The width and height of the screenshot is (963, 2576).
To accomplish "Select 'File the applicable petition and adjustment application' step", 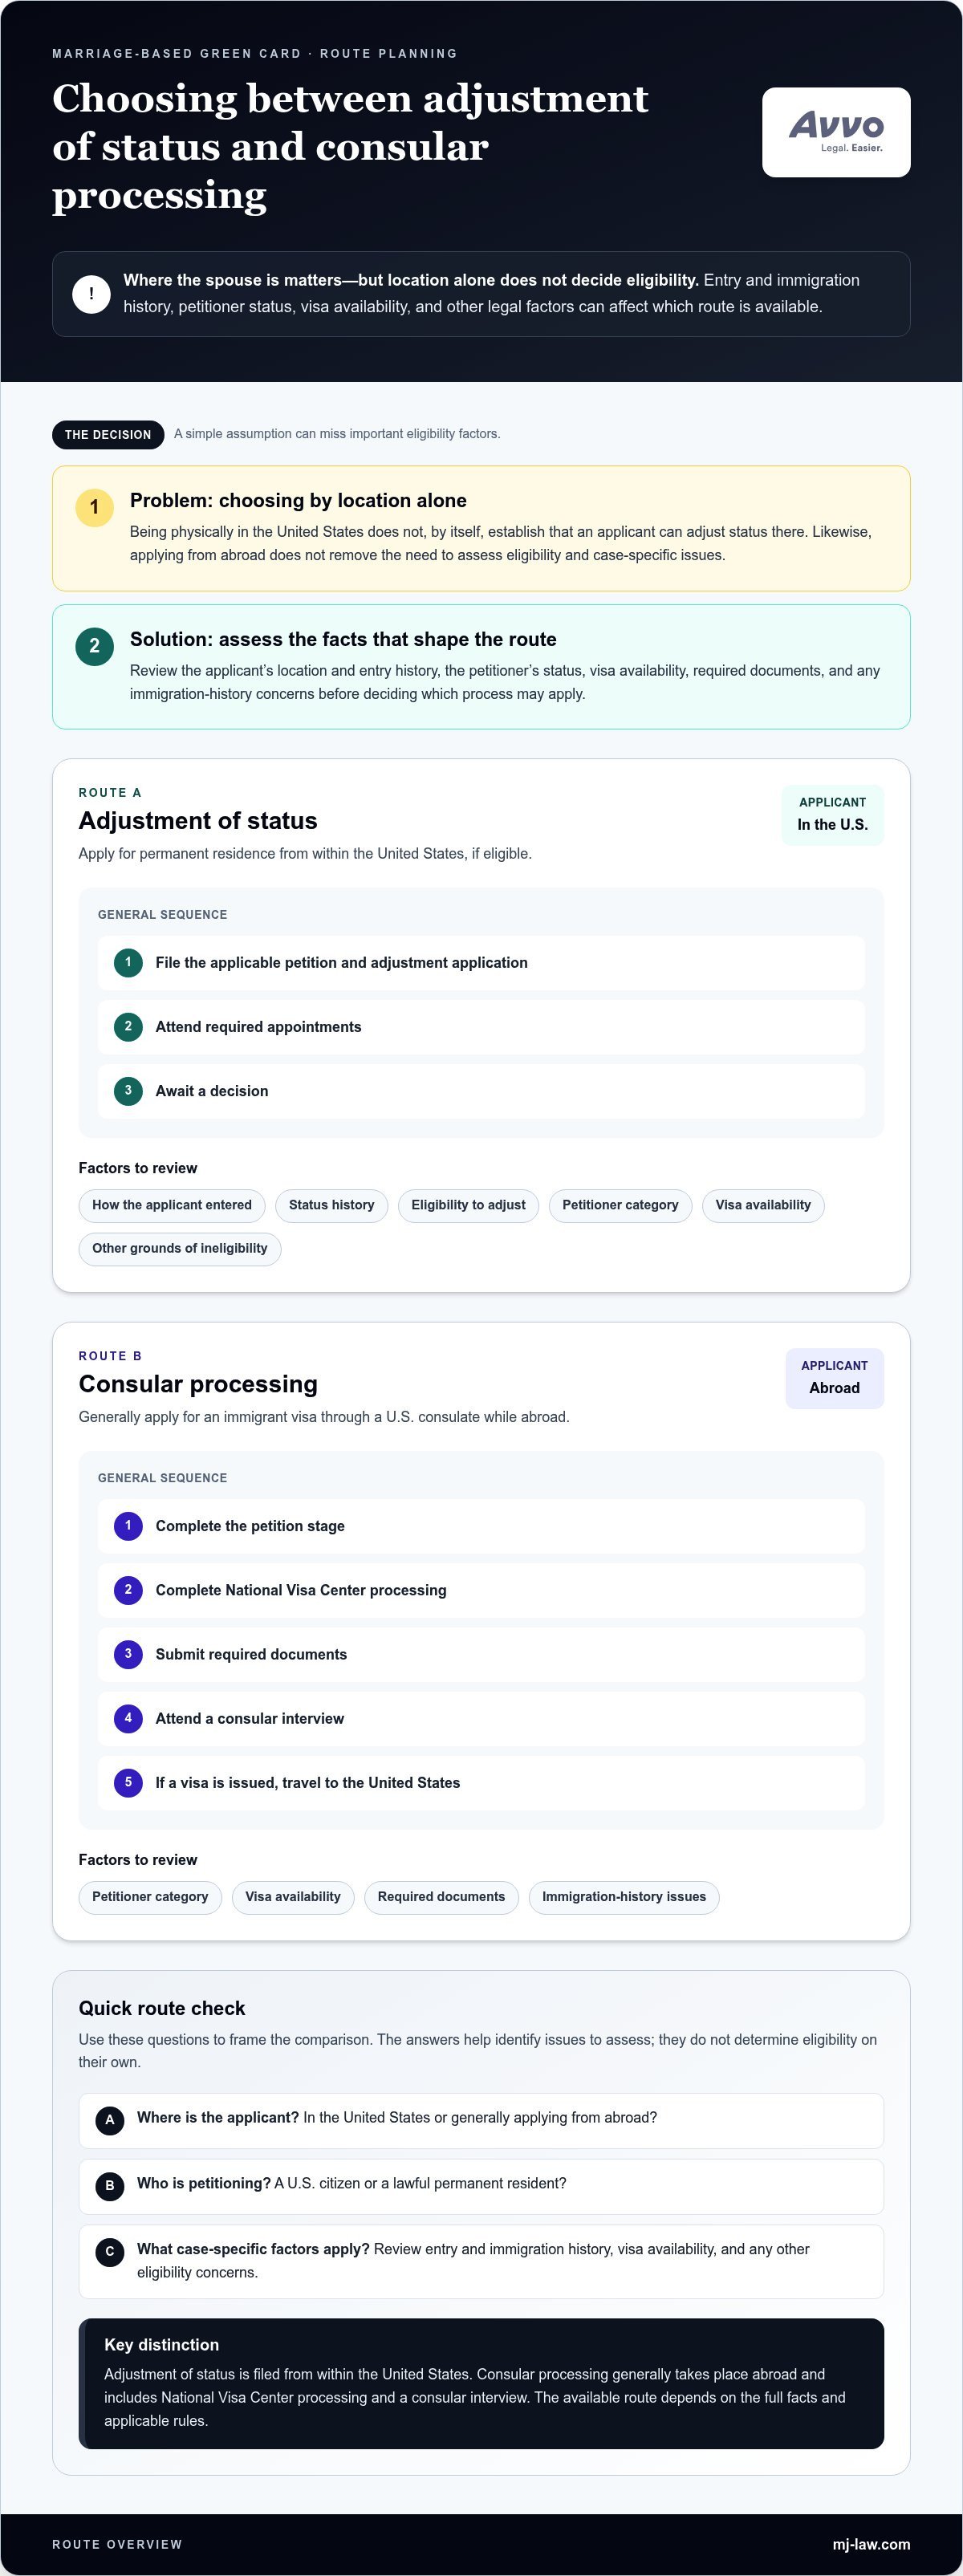I will (481, 963).
